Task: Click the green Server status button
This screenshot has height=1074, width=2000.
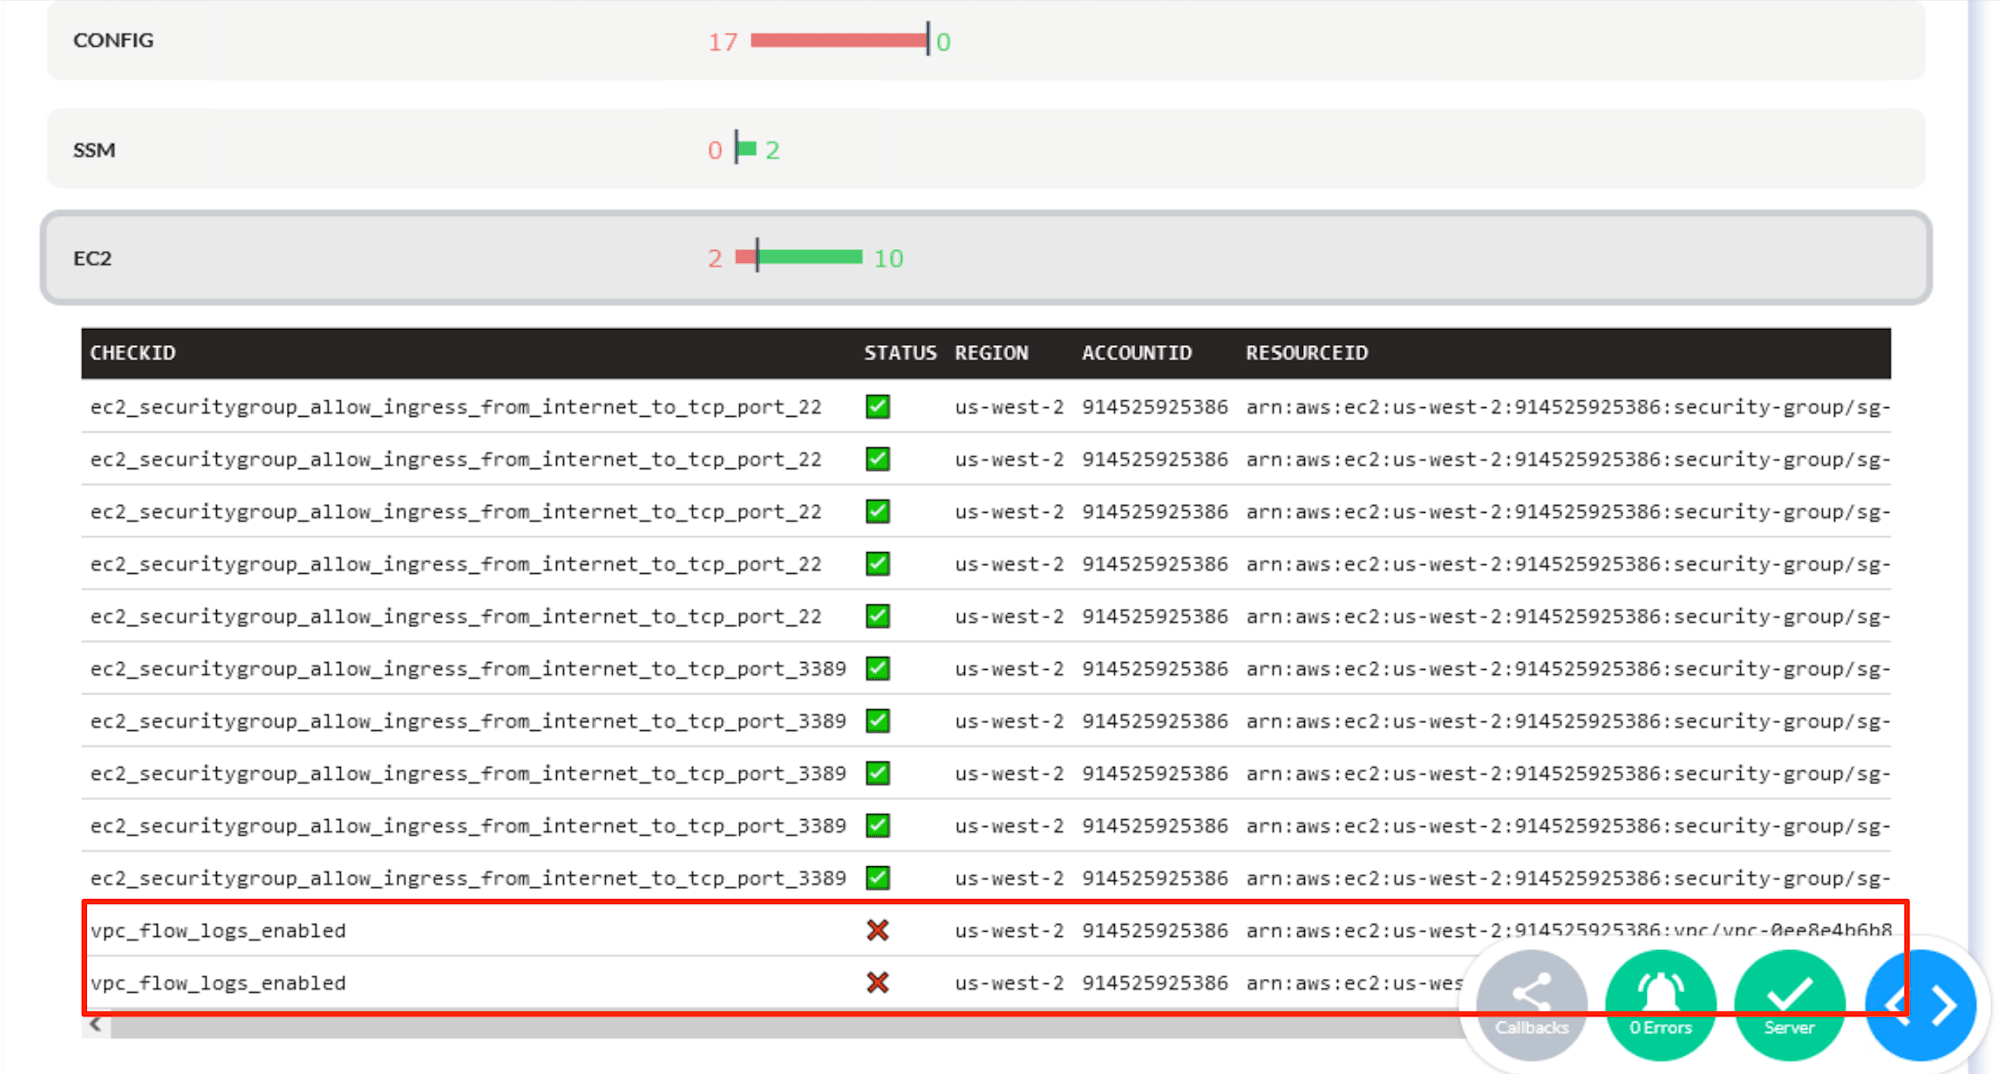Action: tap(1789, 1005)
